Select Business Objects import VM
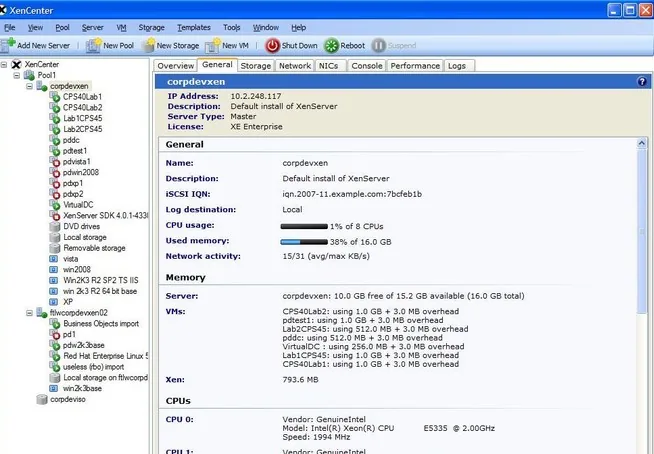 click(101, 323)
